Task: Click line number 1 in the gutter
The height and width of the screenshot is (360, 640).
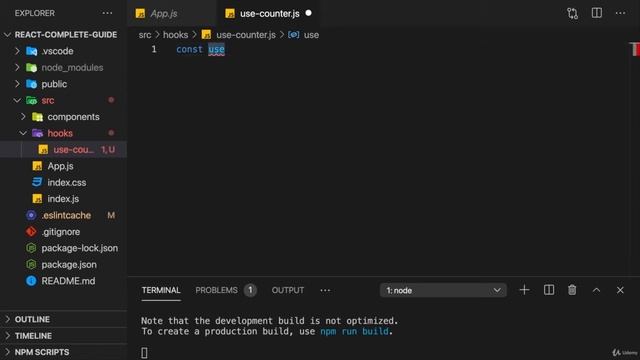Action: point(154,49)
